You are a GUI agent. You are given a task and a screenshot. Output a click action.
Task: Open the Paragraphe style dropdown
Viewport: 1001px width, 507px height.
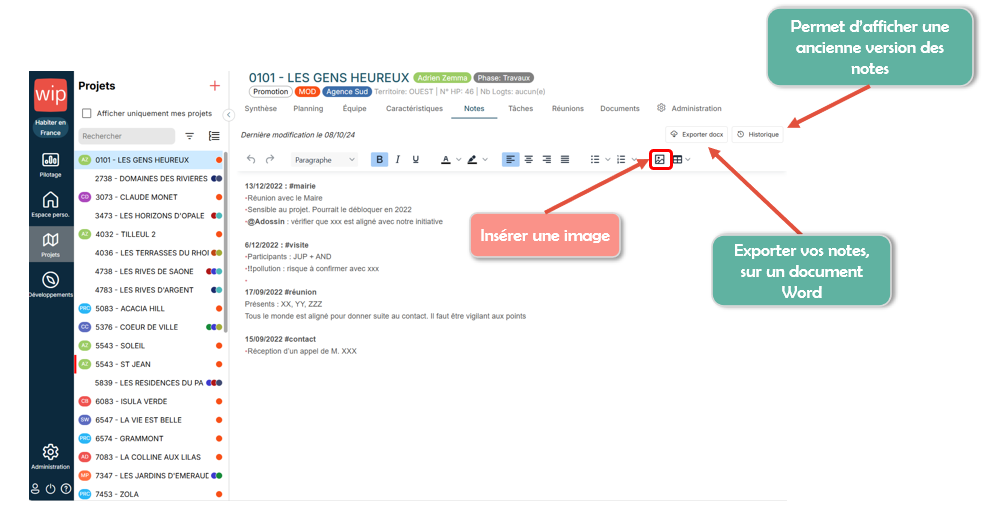click(324, 160)
